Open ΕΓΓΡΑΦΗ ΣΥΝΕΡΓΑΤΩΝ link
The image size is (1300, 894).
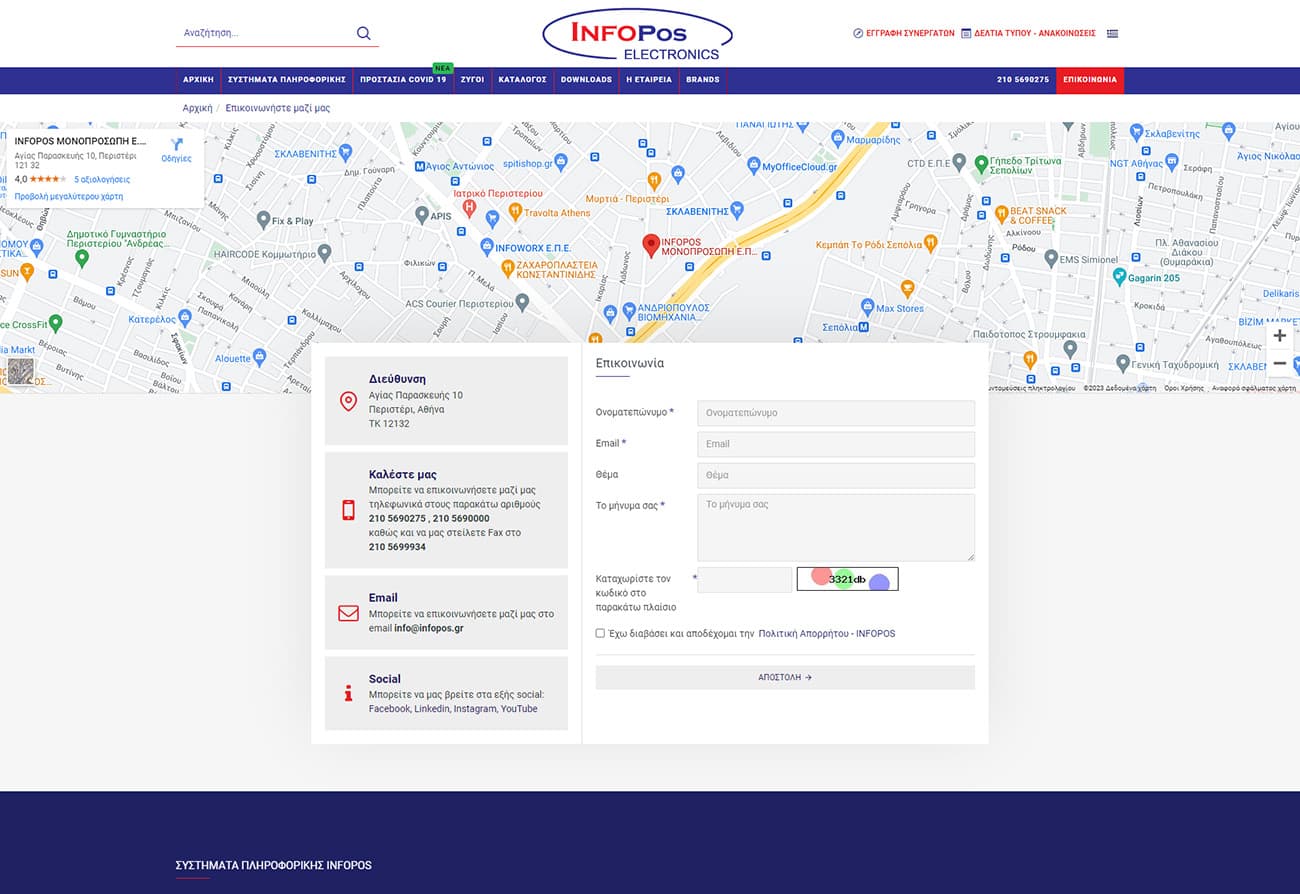(904, 33)
